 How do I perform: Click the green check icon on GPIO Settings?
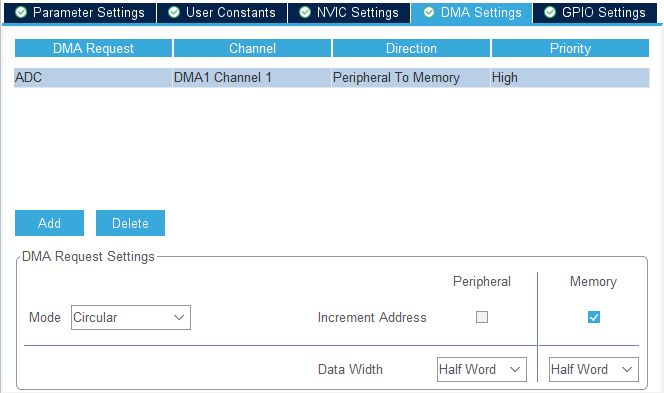[550, 12]
